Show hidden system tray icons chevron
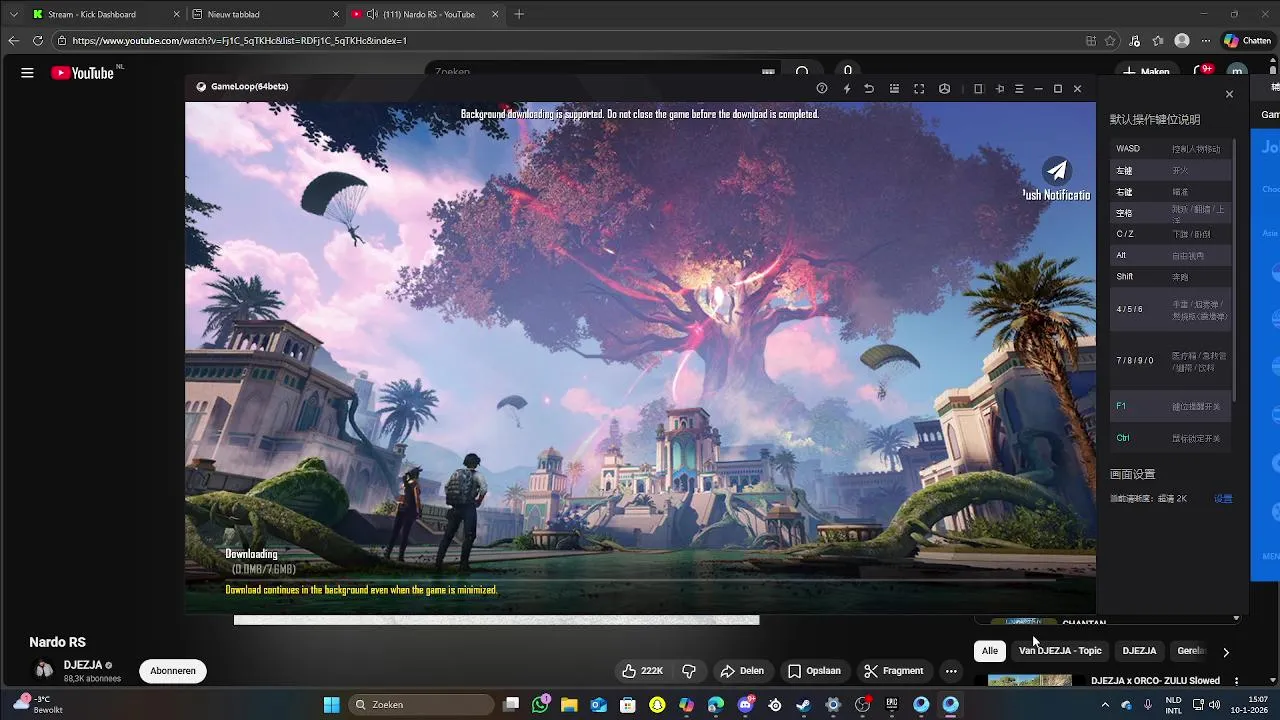 coord(1105,705)
